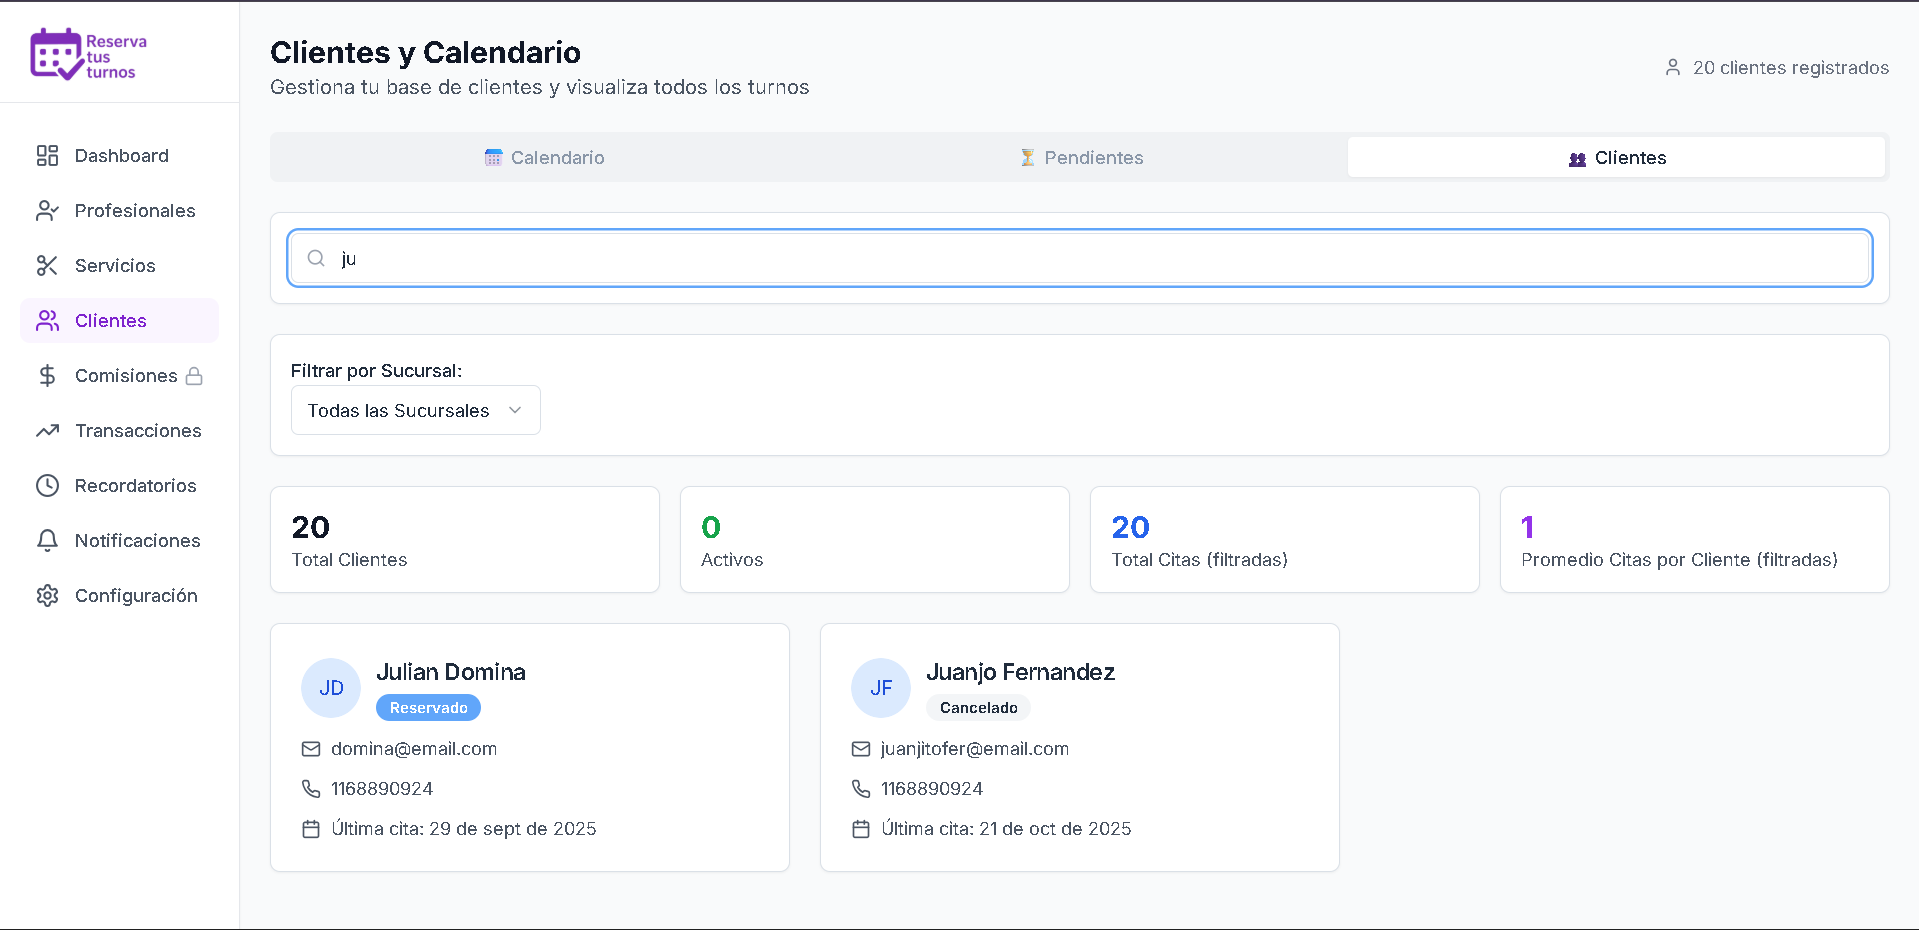Open the Todas las Sucursales dropdown
1919x930 pixels.
(x=415, y=410)
